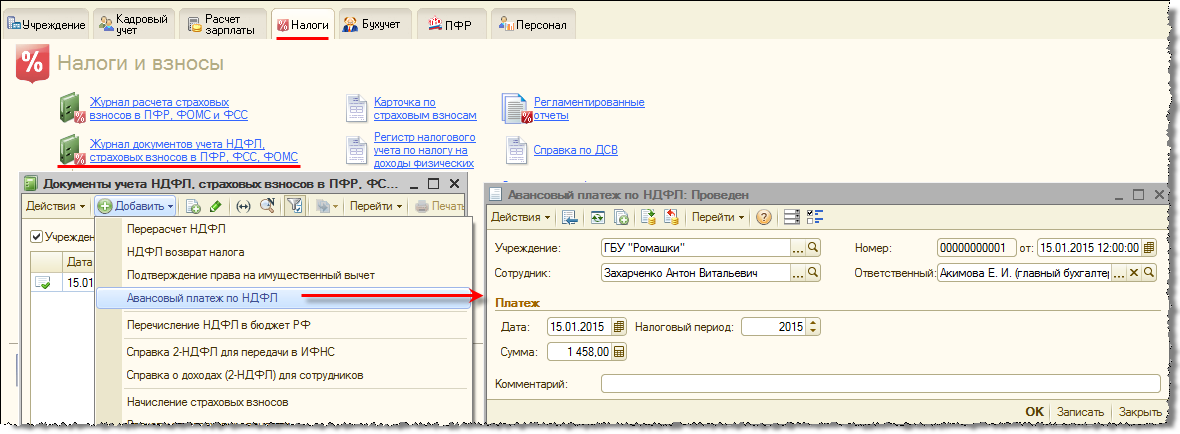Click magnifier open icon for Учреждение field

click(813, 248)
